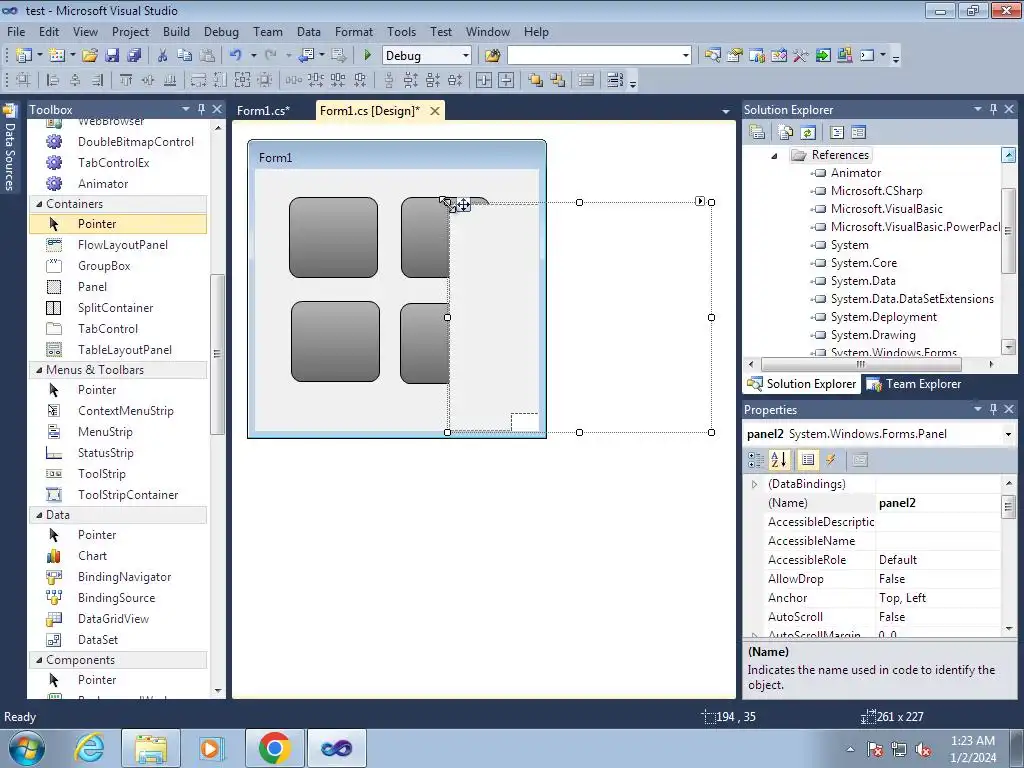Toggle Alphabetical sort in Properties panel
The image size is (1024, 768).
coord(778,460)
